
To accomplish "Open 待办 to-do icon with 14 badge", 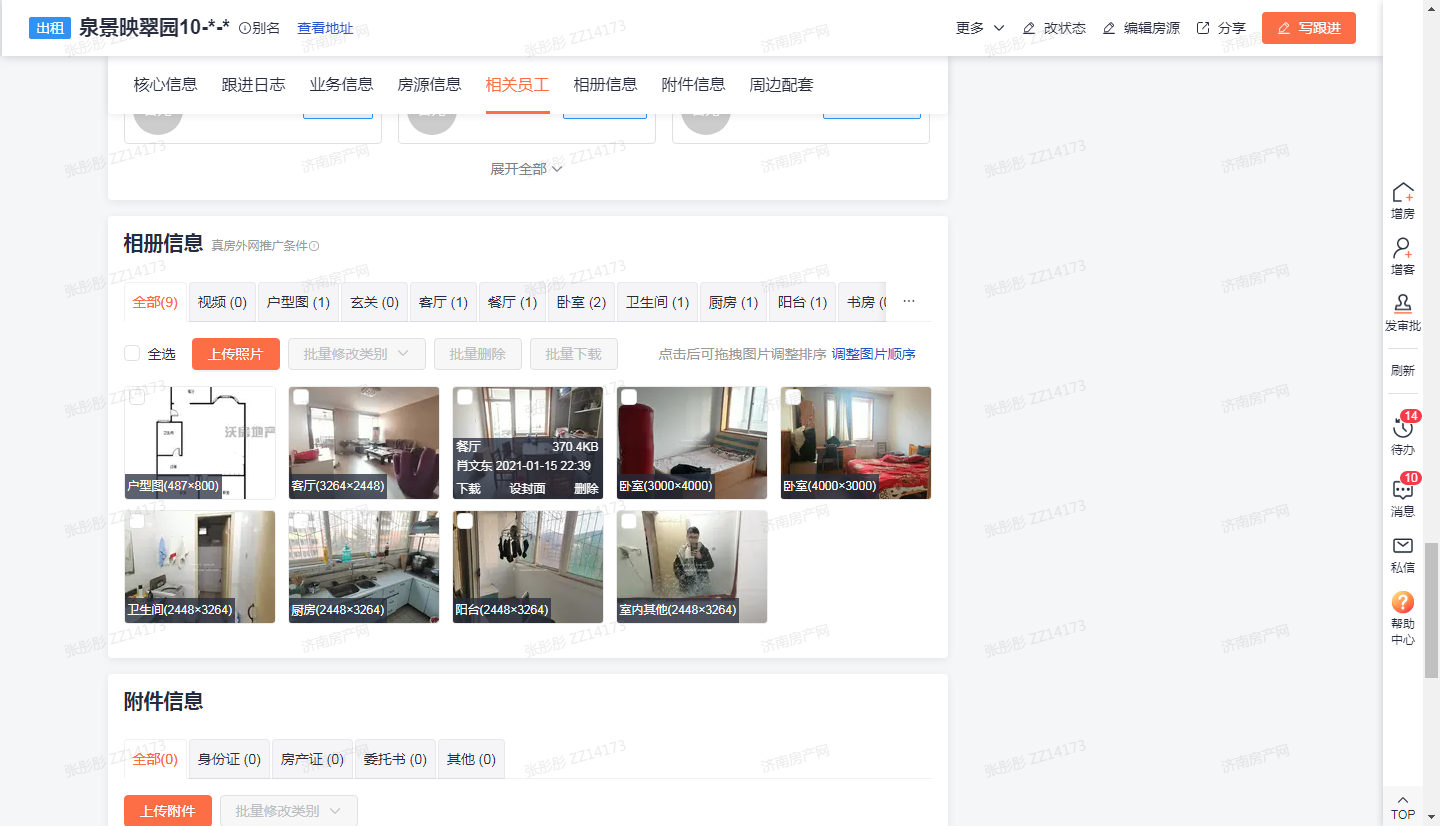I will [1403, 428].
